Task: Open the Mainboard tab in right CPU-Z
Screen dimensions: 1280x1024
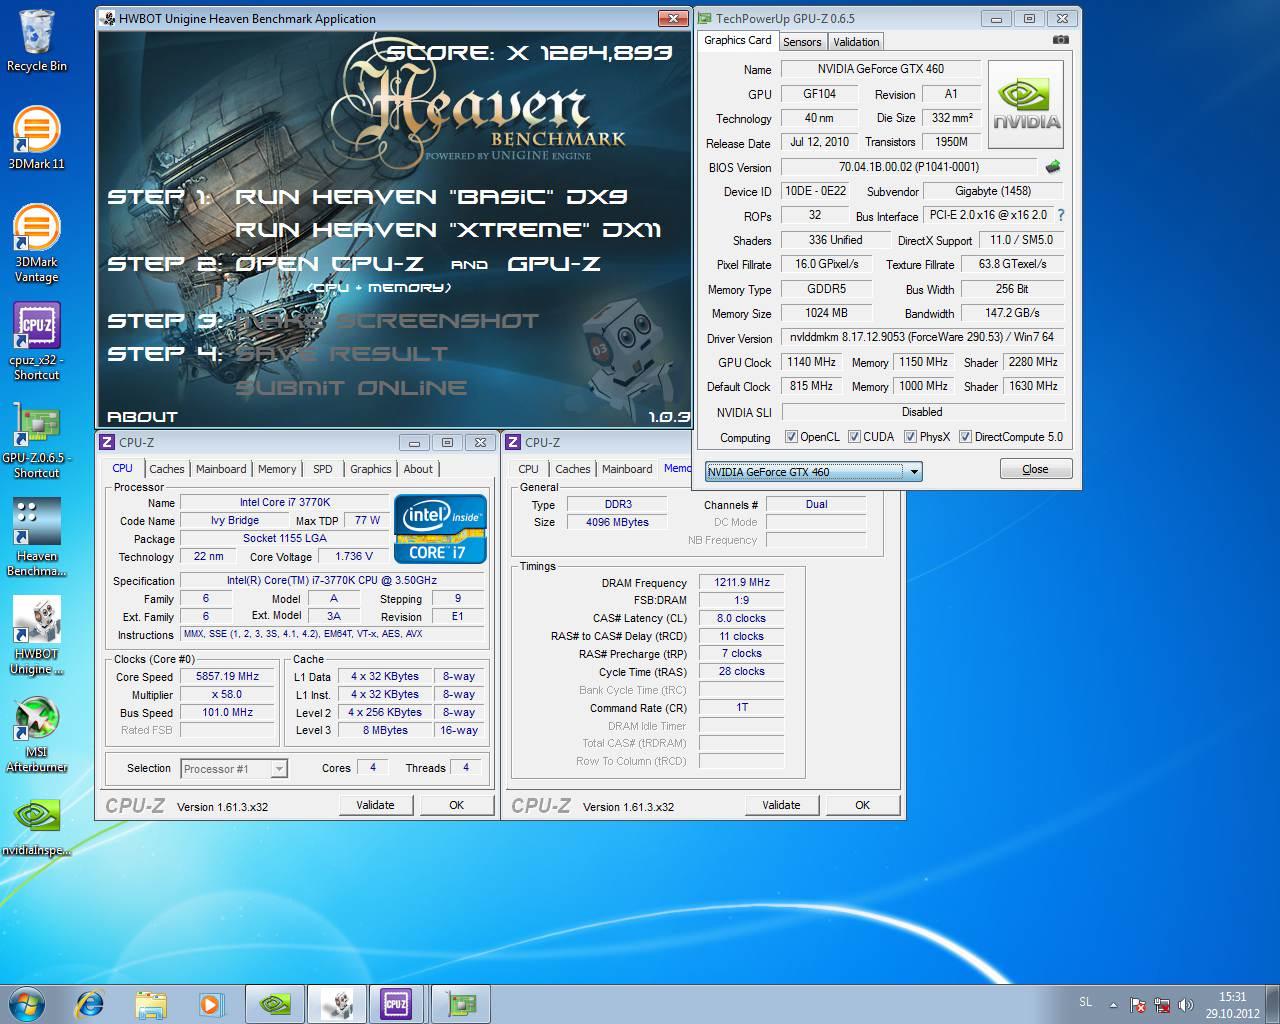Action: [627, 469]
